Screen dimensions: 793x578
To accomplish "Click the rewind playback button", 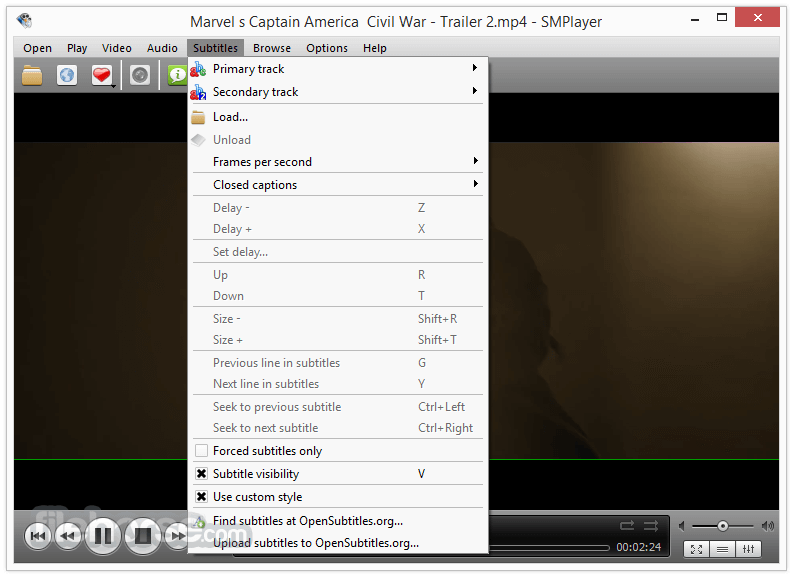I will [68, 536].
